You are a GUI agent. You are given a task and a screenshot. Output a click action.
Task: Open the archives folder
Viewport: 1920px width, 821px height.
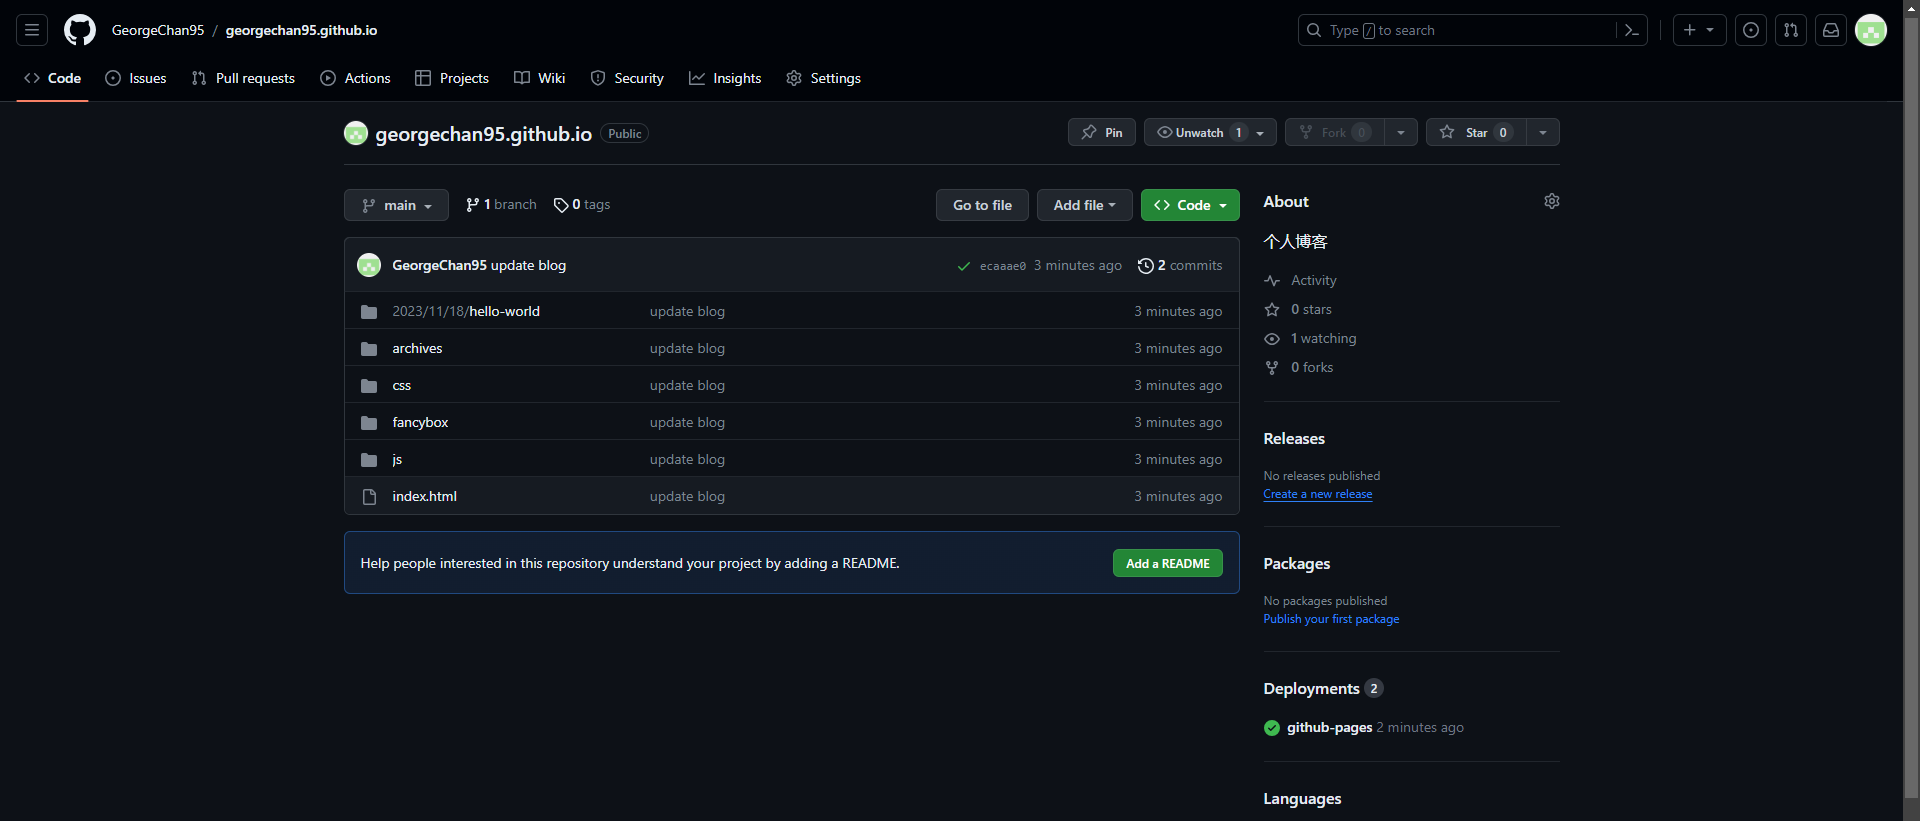point(417,349)
